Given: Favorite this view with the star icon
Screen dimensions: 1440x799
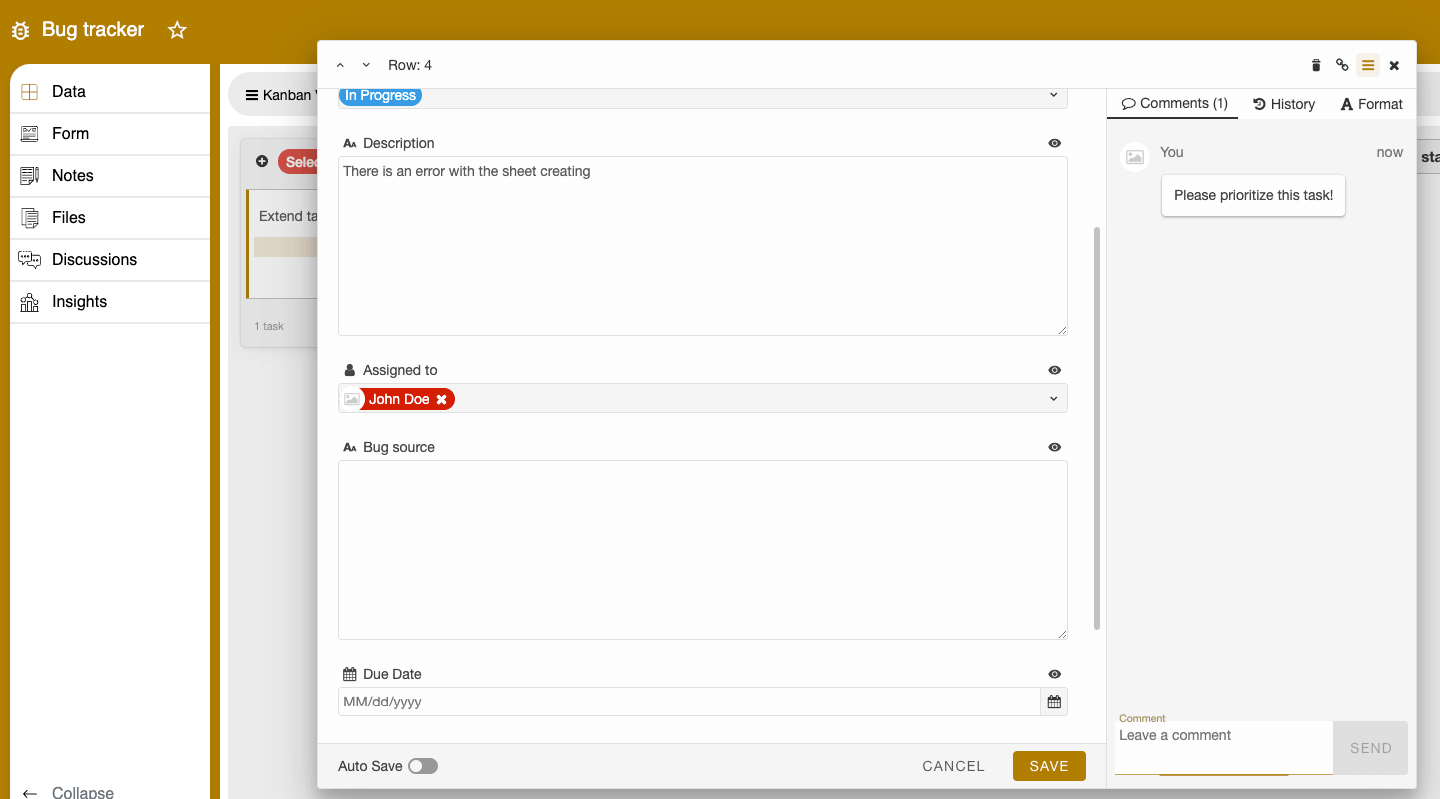Looking at the screenshot, I should click(x=177, y=30).
